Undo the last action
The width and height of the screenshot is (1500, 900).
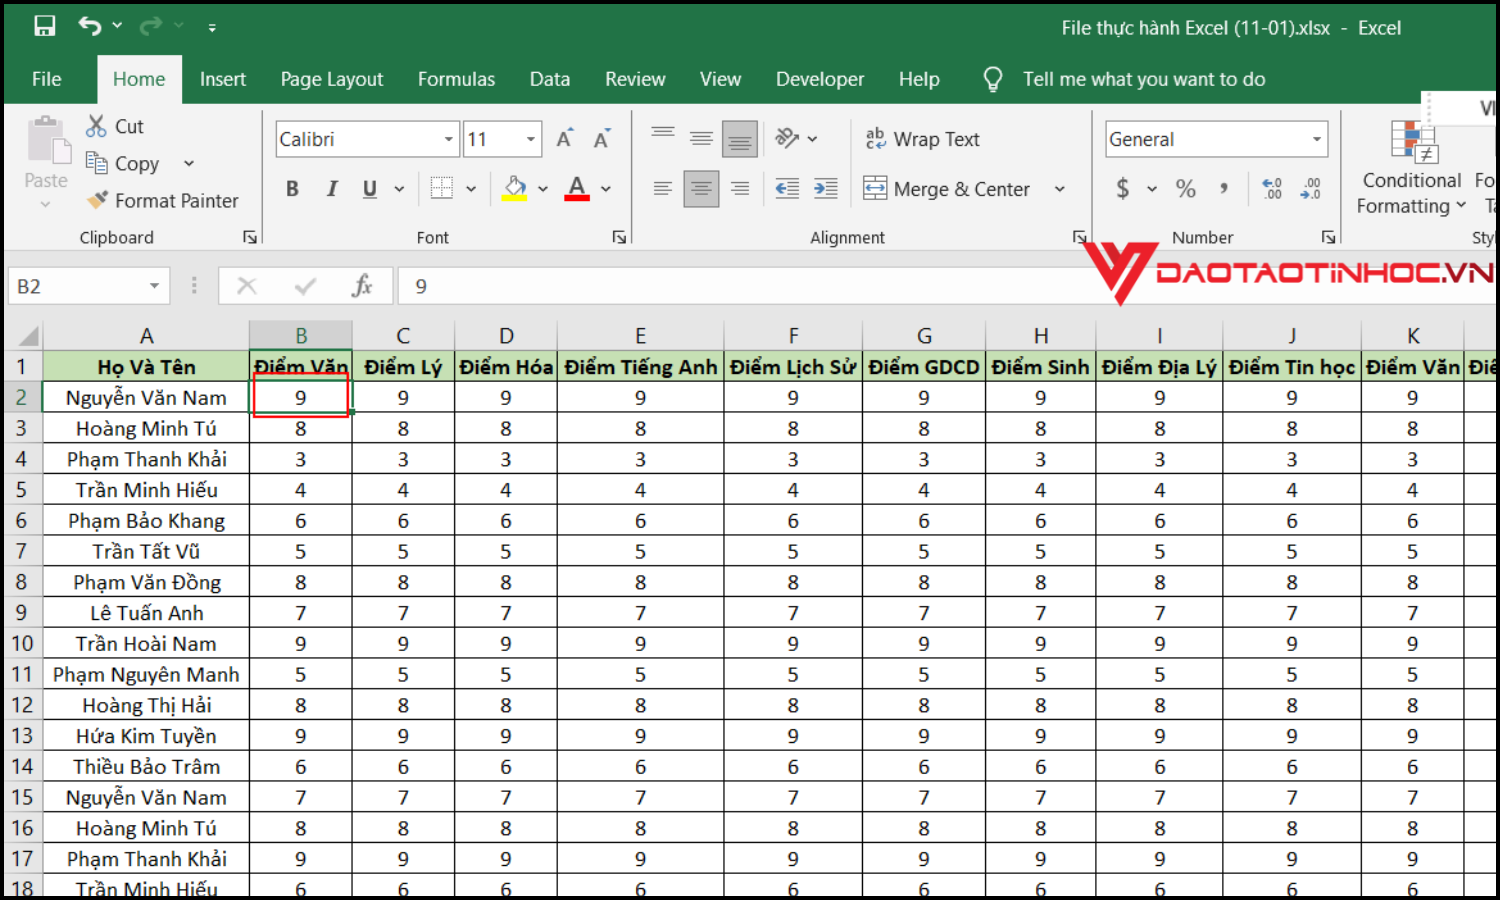[90, 26]
